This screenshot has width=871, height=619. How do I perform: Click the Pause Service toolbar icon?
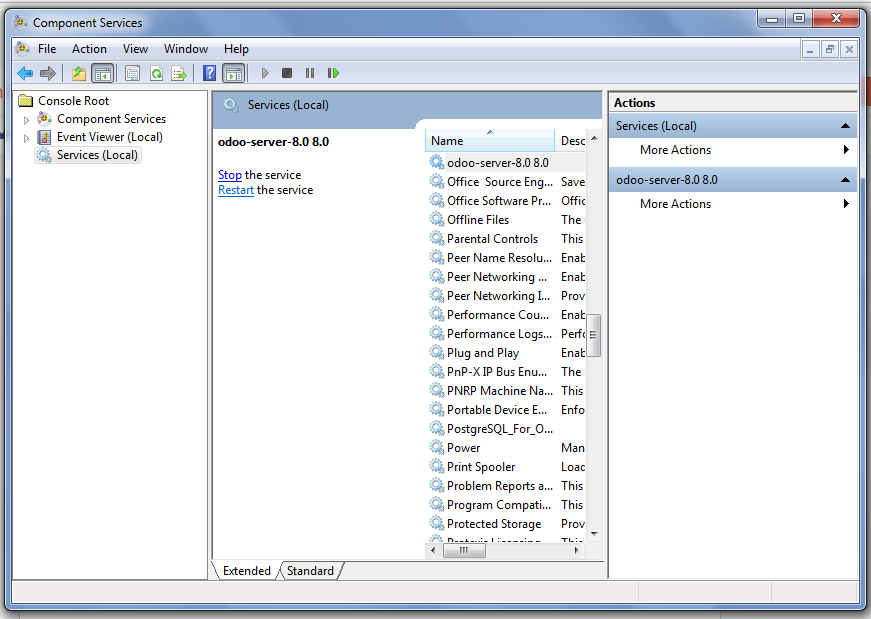click(310, 73)
